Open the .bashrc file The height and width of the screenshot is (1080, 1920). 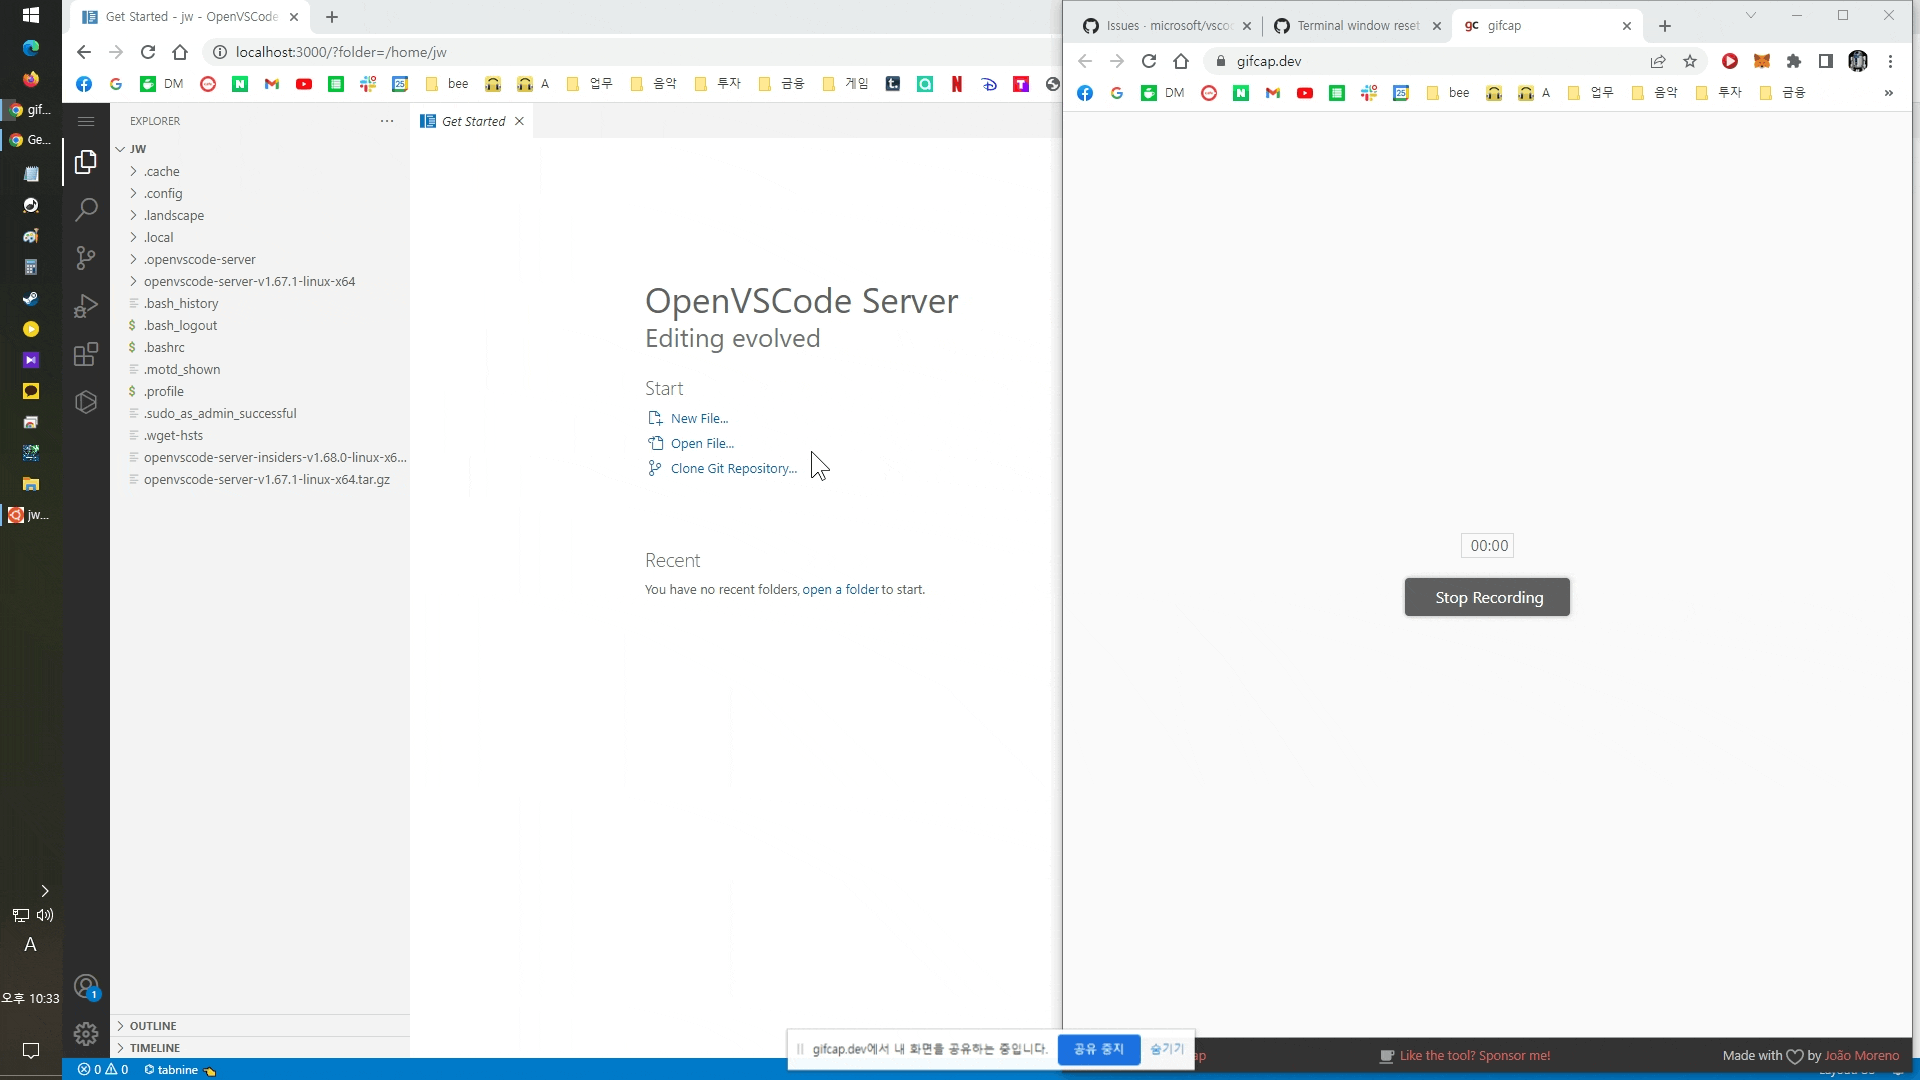(164, 347)
